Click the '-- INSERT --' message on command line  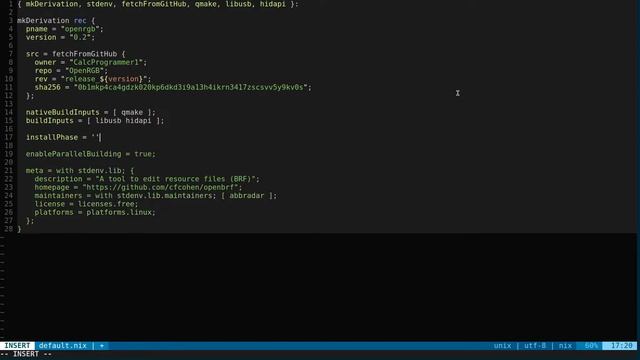tap(27, 354)
